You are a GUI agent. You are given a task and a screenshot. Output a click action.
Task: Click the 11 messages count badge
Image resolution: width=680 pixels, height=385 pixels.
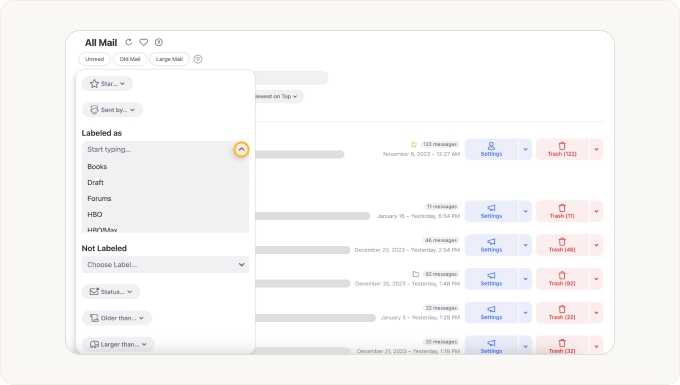[441, 206]
